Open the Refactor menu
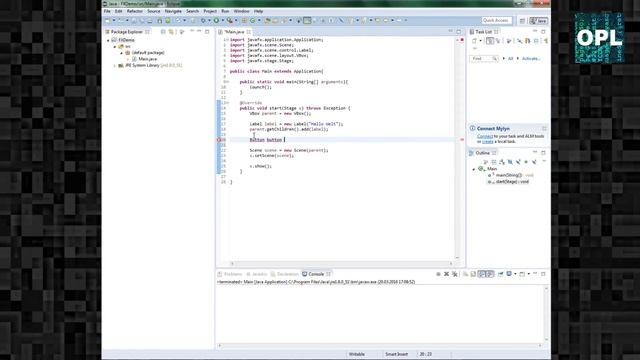The height and width of the screenshot is (360, 640). [x=135, y=11]
